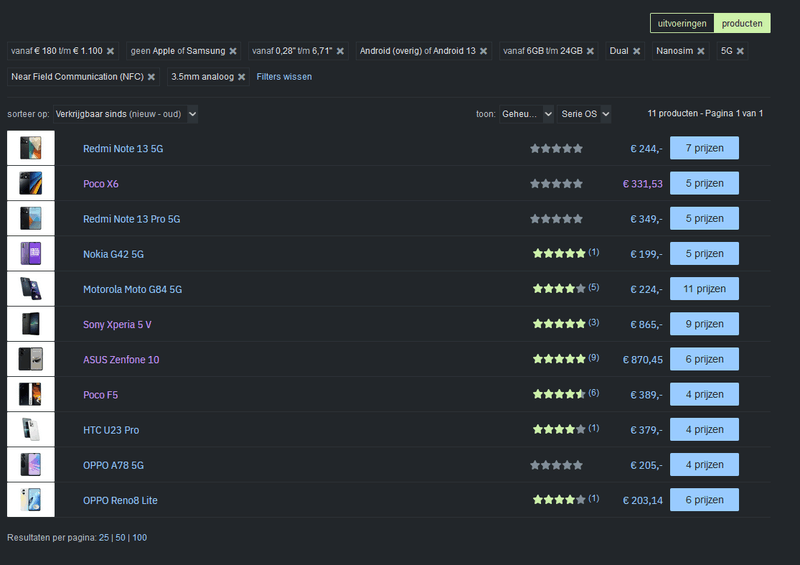Open the Redmi Note 13 5G thumbnail
800x565 pixels.
click(x=31, y=148)
